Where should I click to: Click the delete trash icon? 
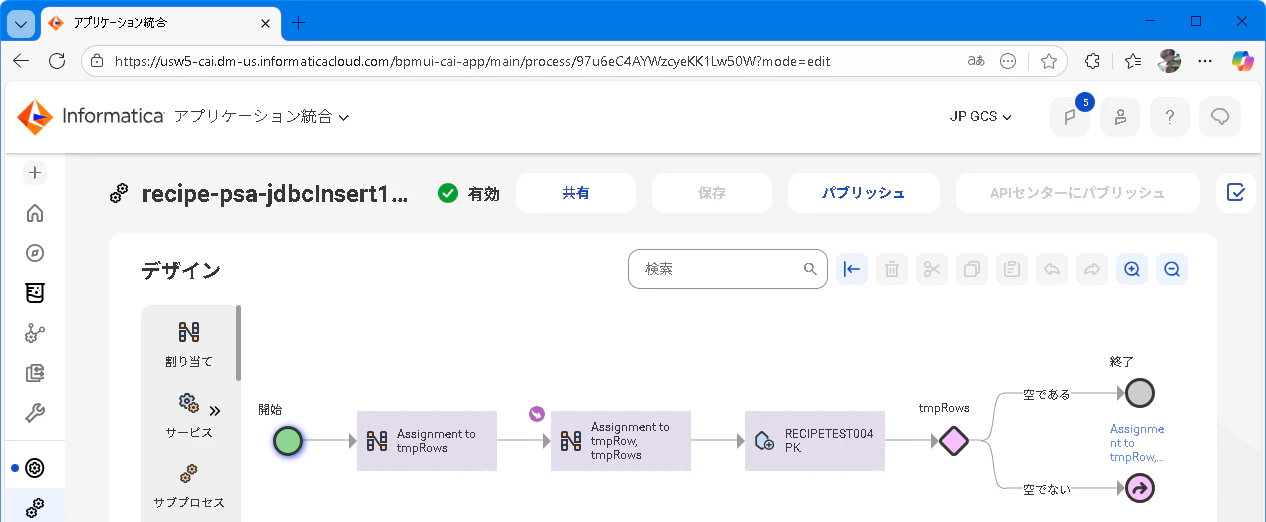tap(892, 269)
